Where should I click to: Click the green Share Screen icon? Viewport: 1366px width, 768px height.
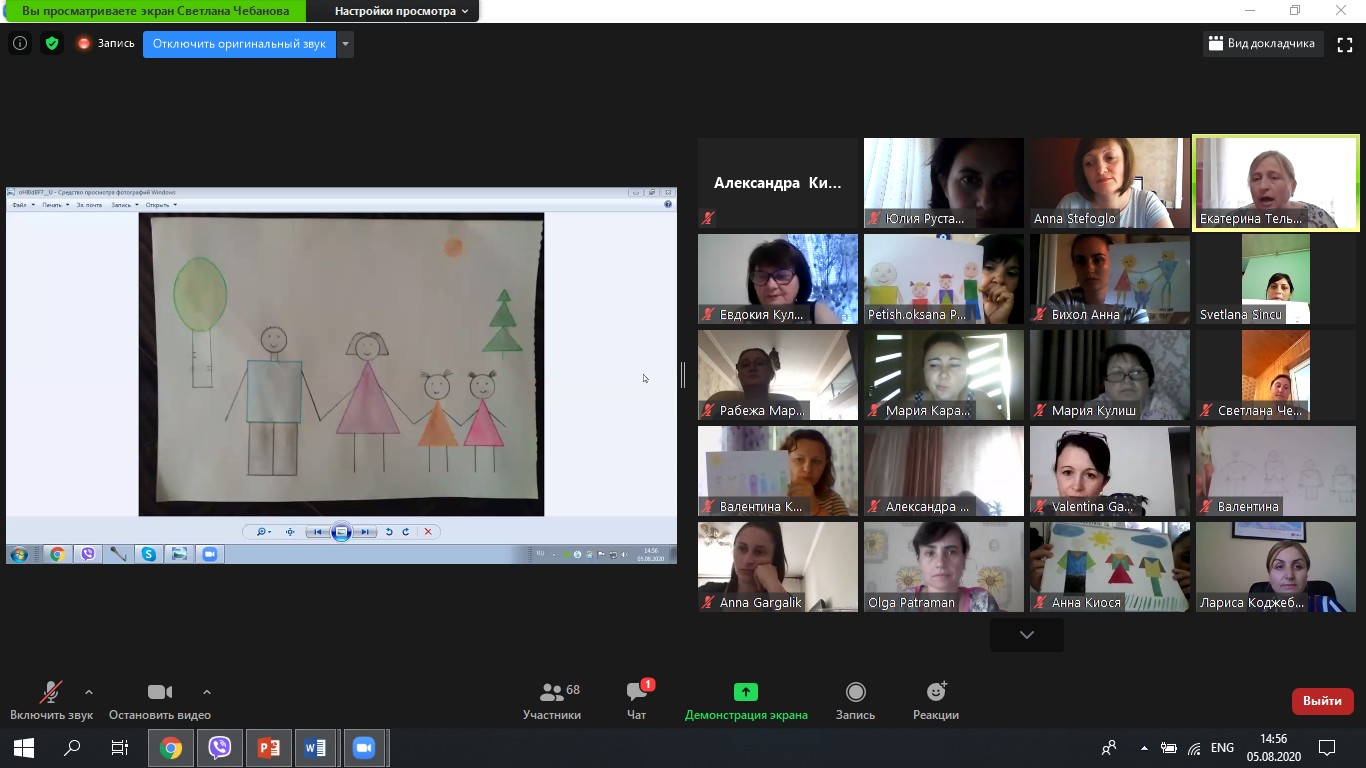tap(746, 692)
